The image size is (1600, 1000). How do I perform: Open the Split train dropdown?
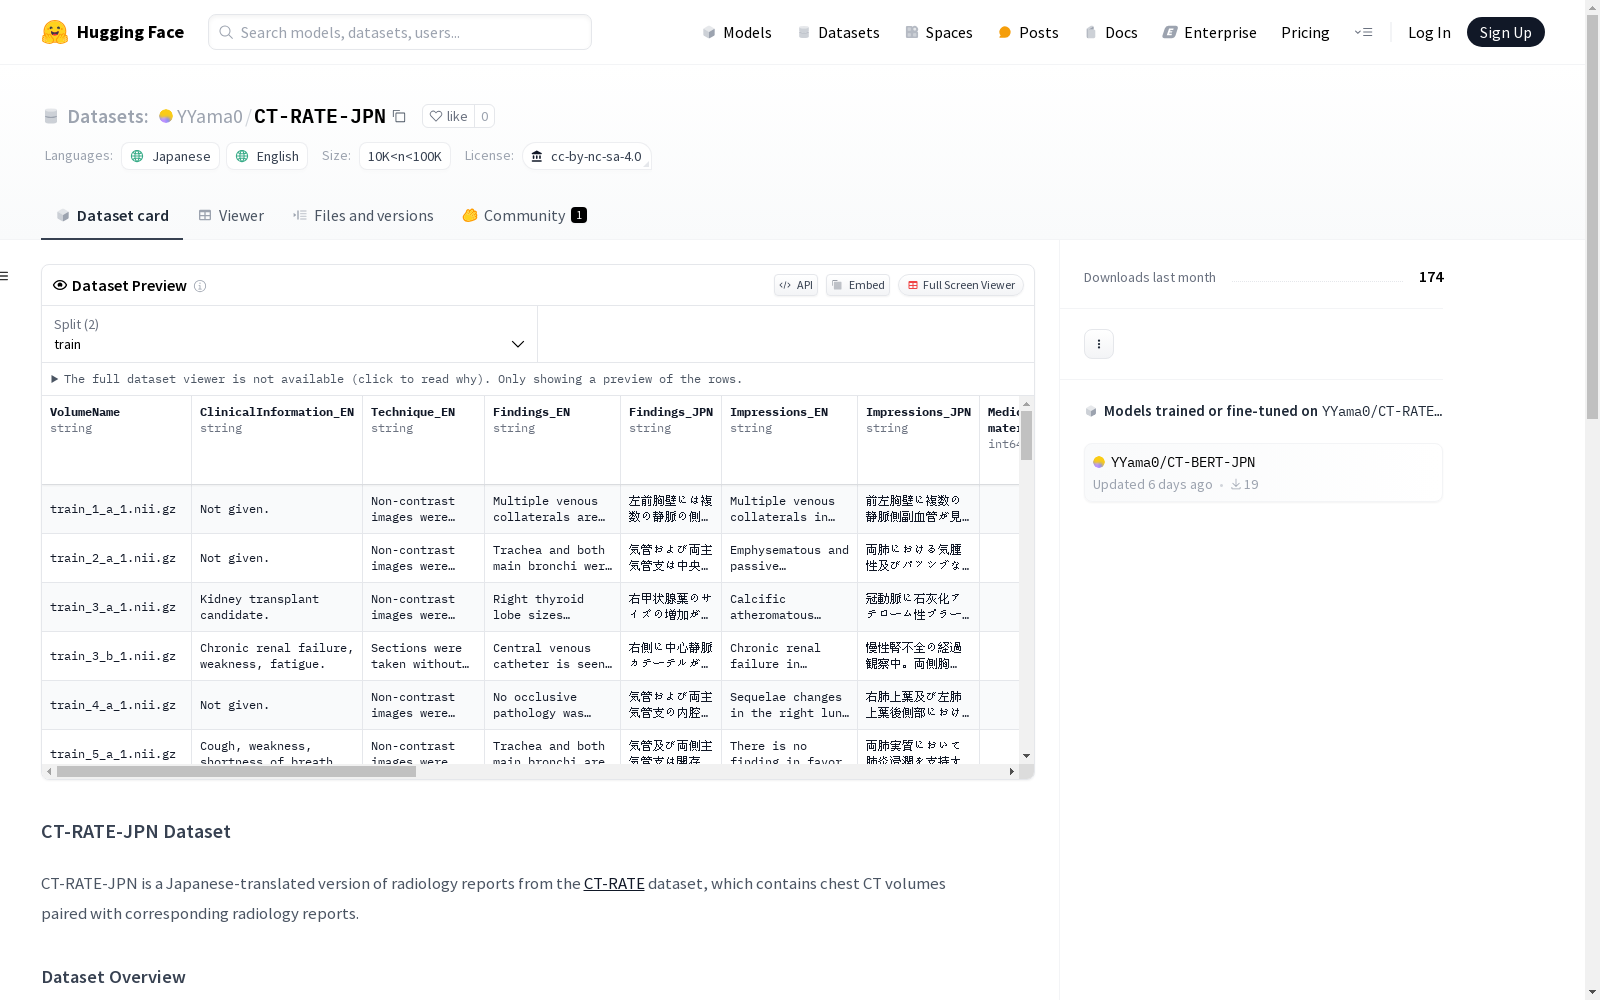(290, 334)
